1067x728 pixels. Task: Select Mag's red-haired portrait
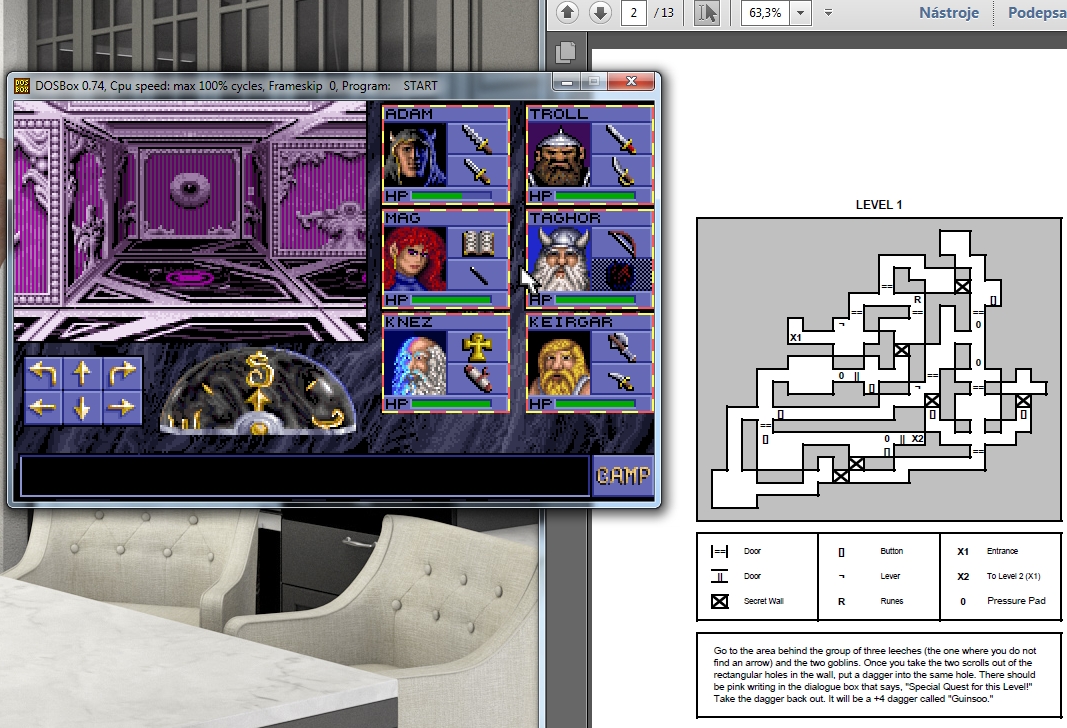[x=415, y=259]
